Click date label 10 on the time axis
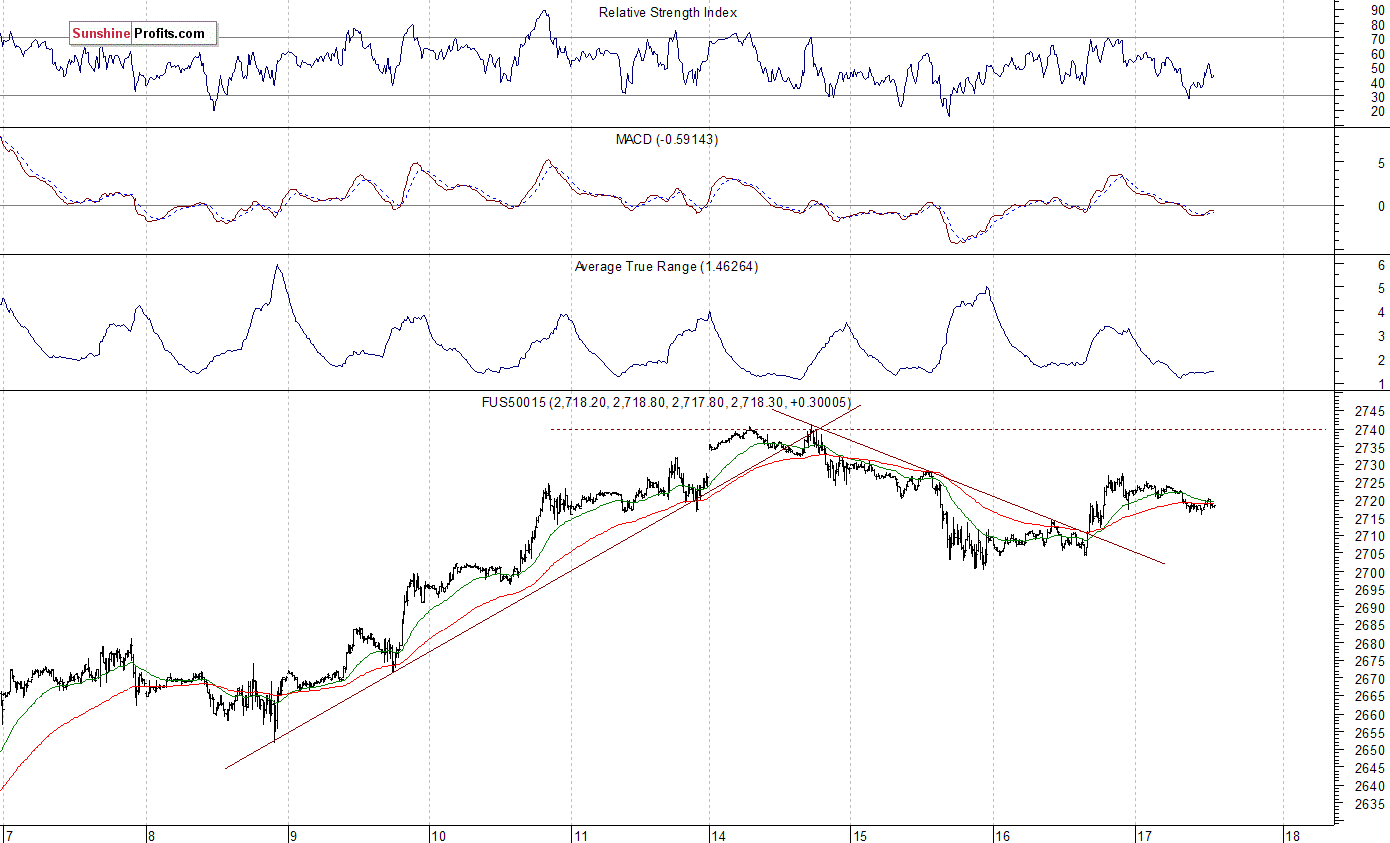 click(x=437, y=836)
